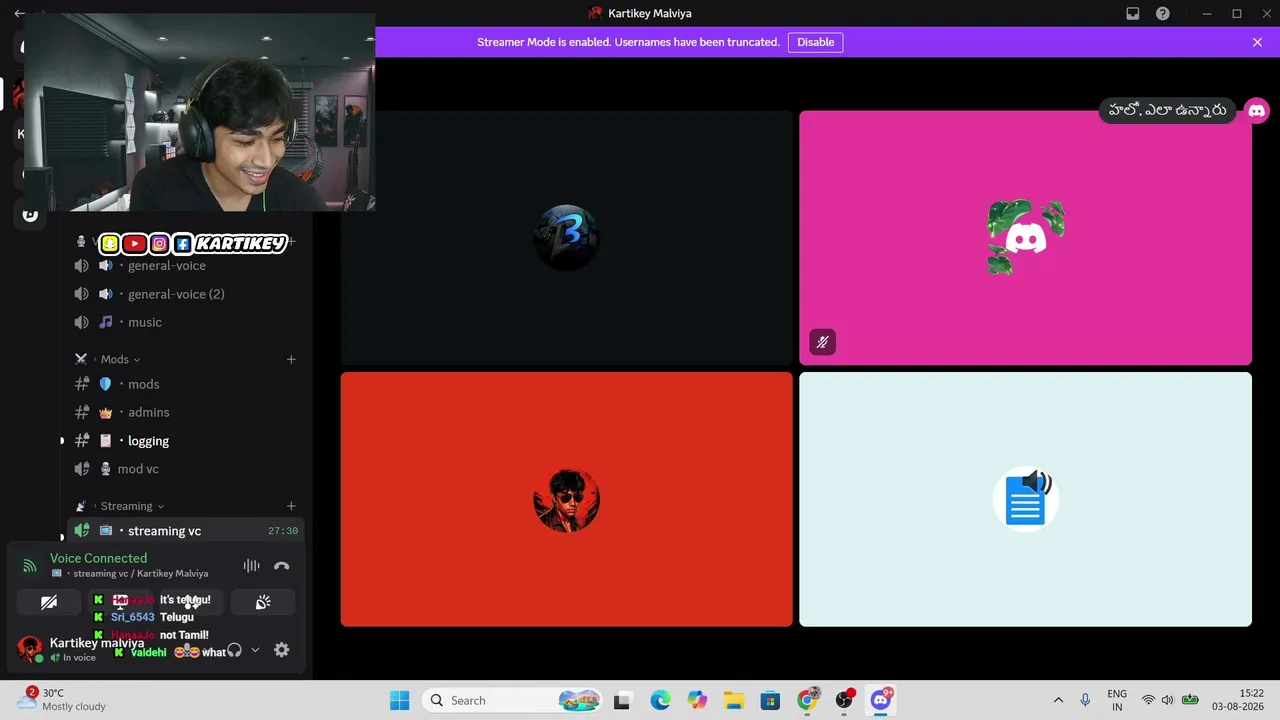This screenshot has height=720, width=1280.
Task: Go back using the title bar arrow
Action: [19, 14]
